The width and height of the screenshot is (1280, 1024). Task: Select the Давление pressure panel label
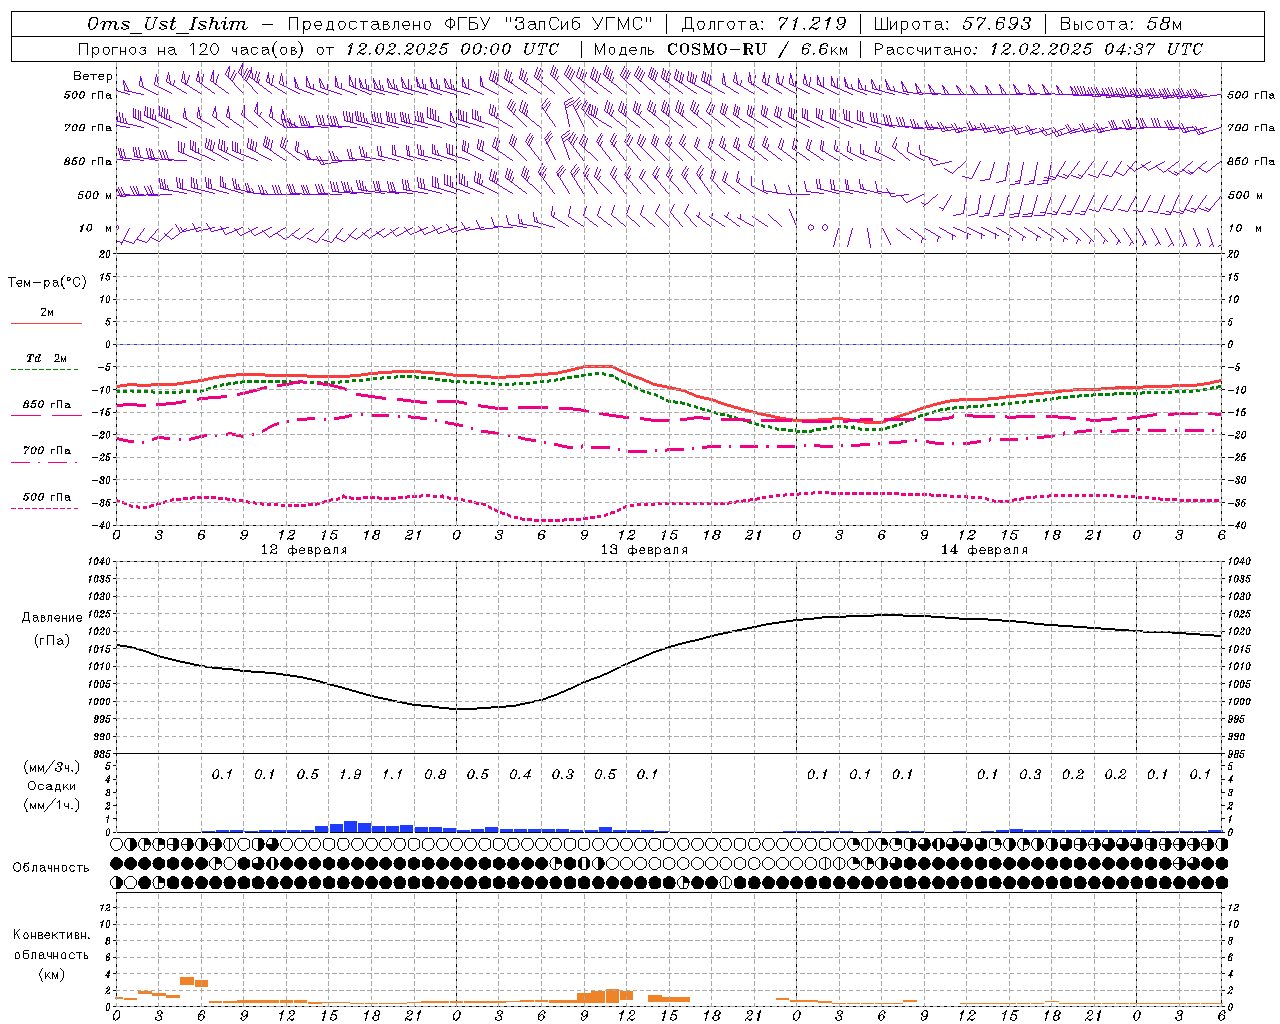click(x=52, y=618)
